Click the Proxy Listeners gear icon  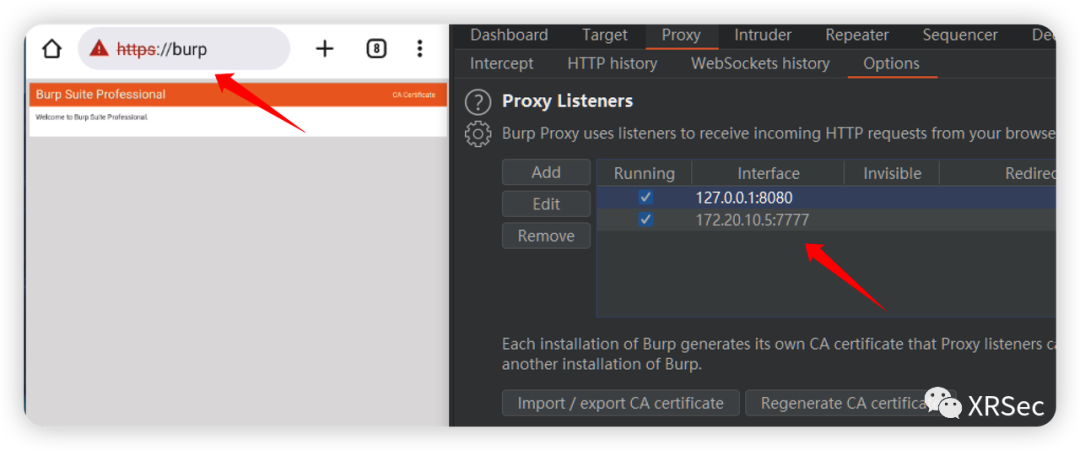(479, 133)
